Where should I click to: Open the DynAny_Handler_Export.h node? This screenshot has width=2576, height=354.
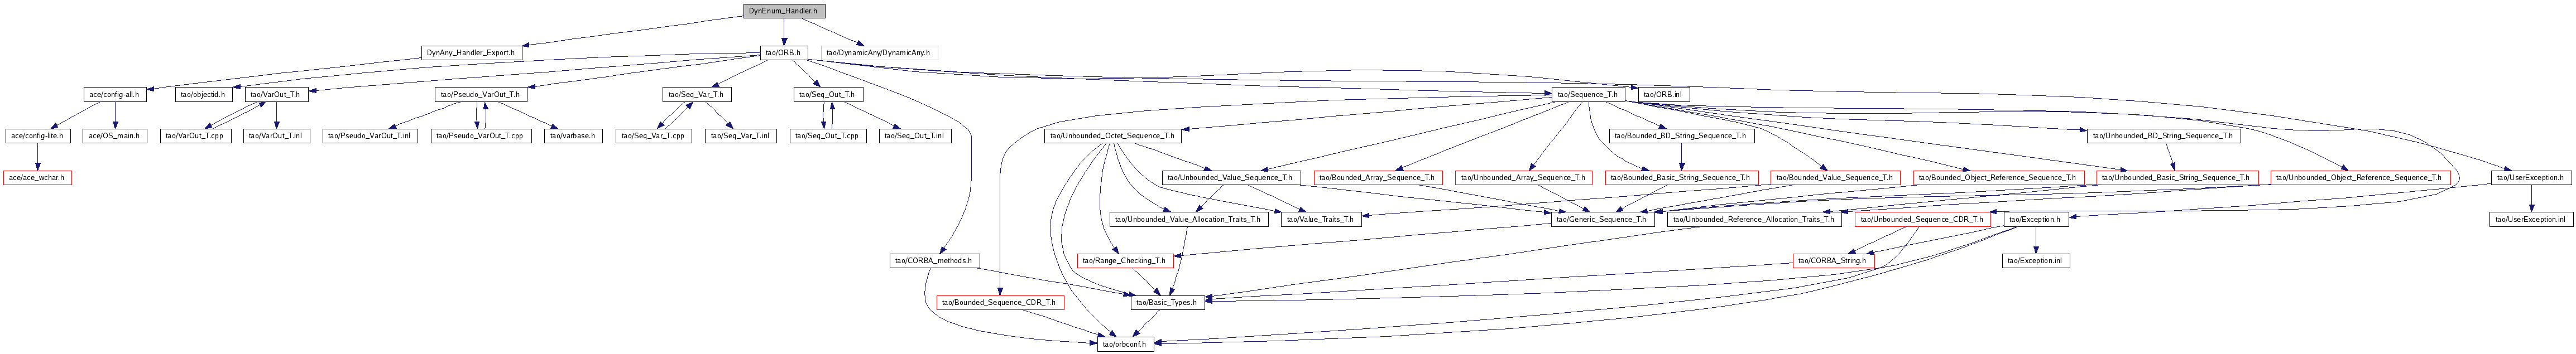point(470,52)
